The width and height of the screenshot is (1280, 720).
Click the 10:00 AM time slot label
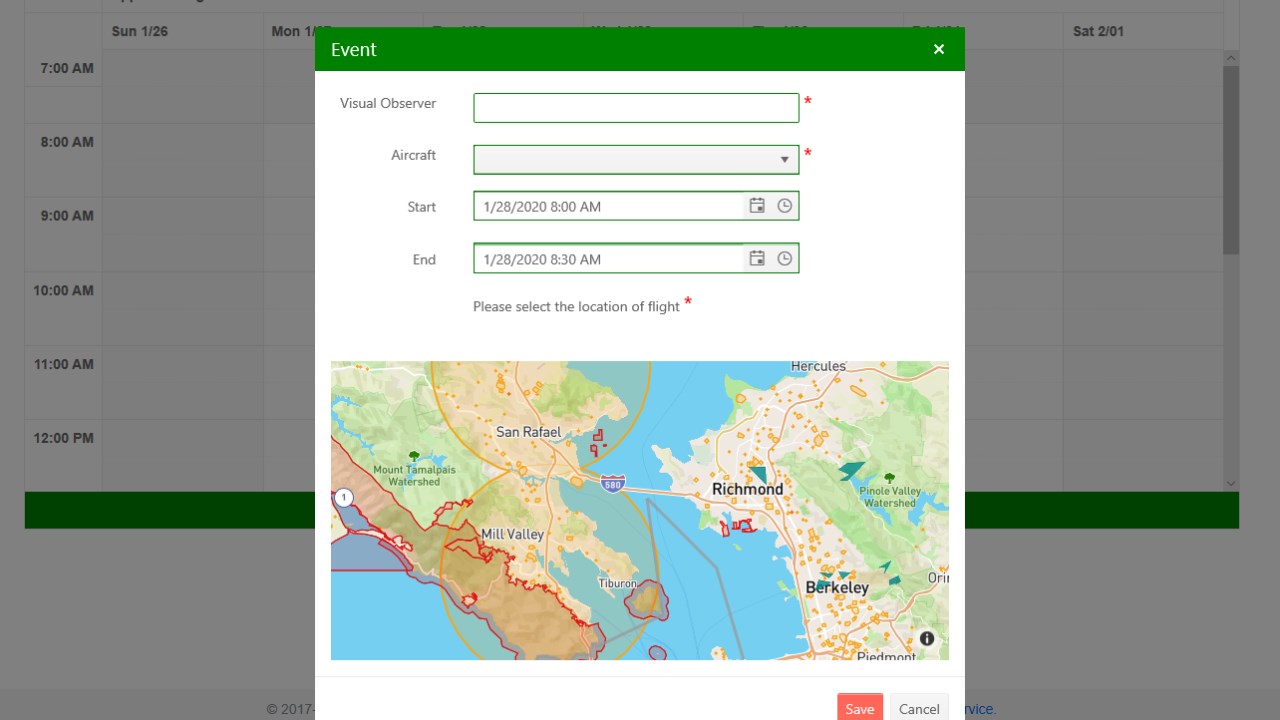pos(63,290)
